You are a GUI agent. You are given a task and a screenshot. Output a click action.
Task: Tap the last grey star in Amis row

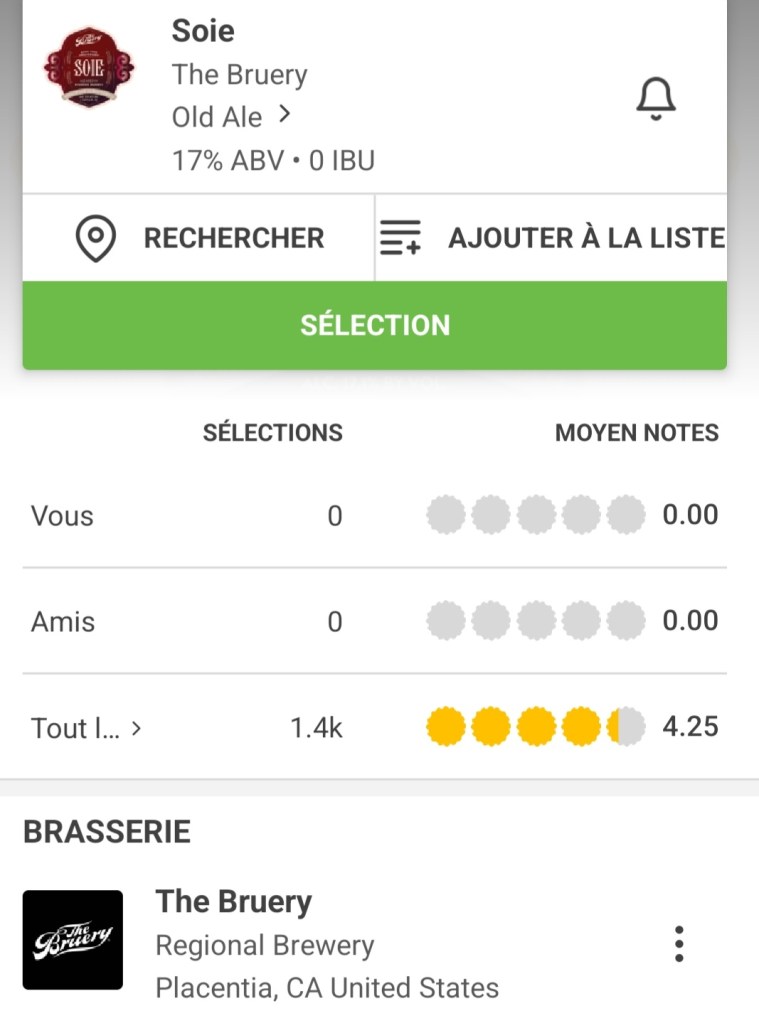click(626, 622)
